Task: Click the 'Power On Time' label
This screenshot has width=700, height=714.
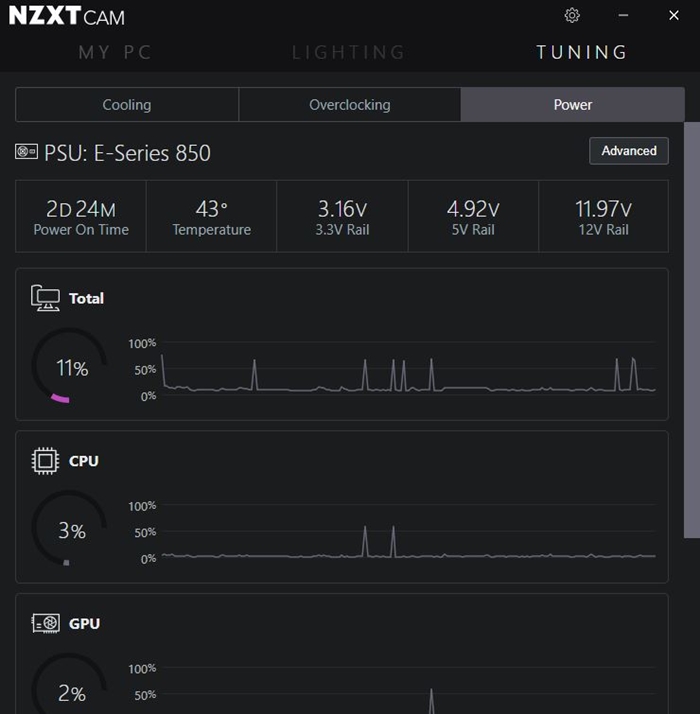Action: click(81, 230)
